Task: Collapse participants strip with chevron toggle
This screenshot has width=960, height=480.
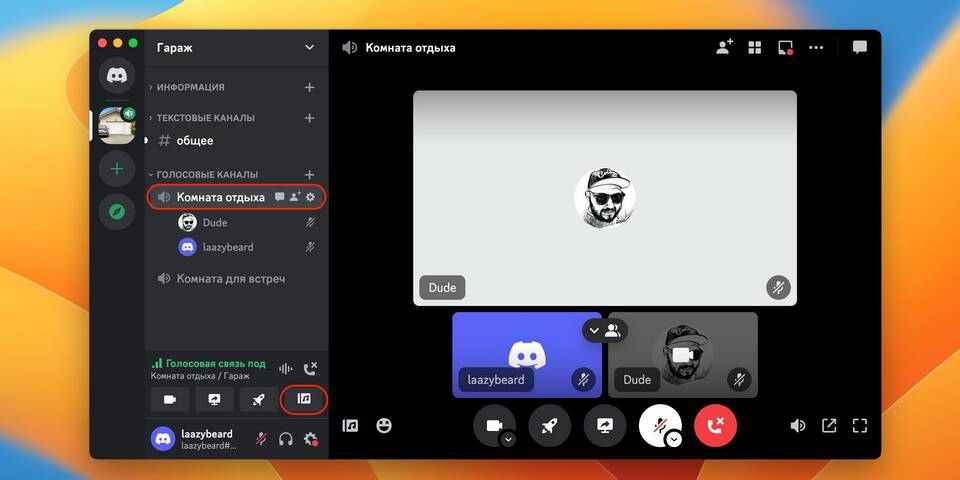Action: click(x=605, y=331)
